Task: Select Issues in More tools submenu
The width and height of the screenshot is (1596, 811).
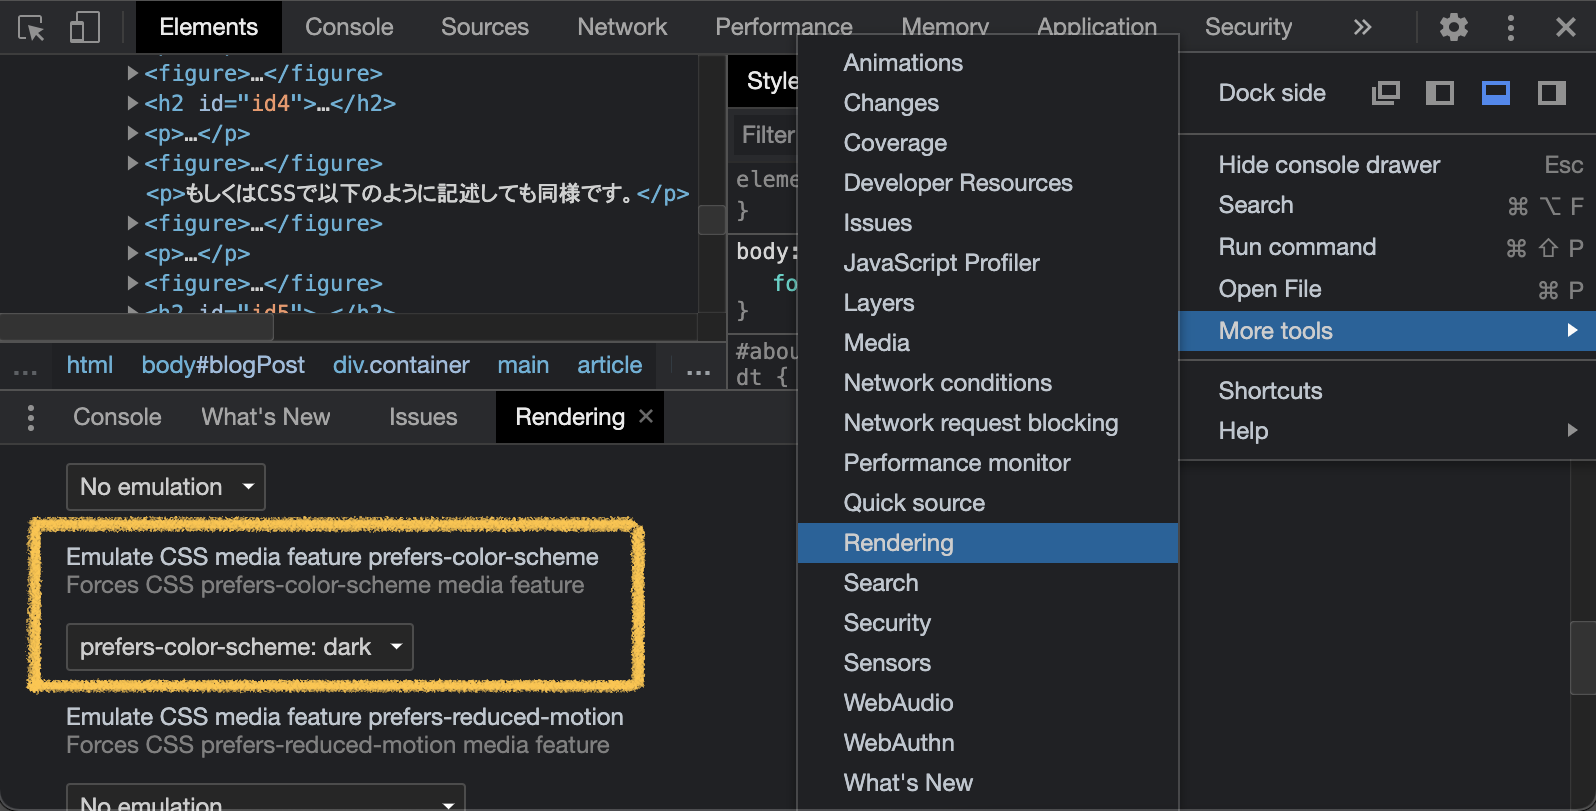Action: tap(988, 223)
